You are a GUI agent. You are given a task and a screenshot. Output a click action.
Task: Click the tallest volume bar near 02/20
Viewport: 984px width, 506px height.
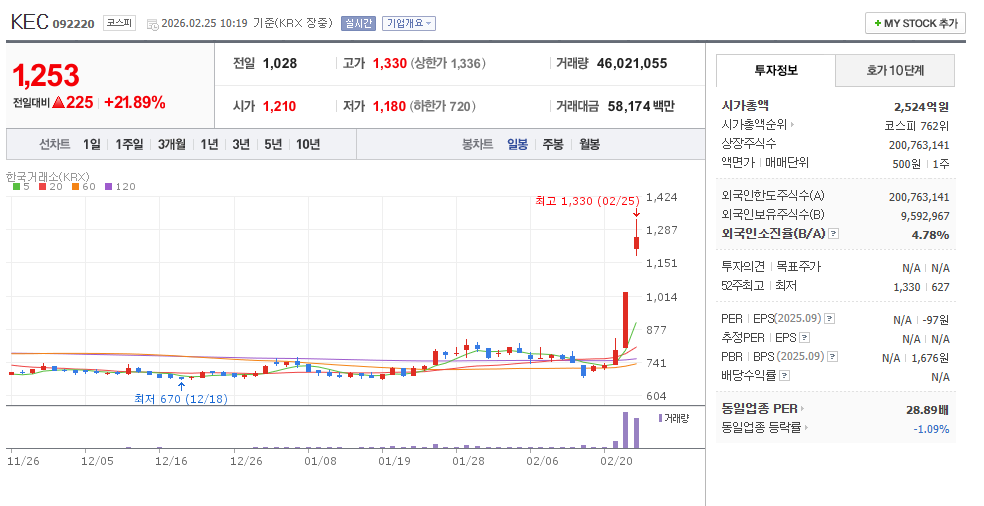[625, 430]
